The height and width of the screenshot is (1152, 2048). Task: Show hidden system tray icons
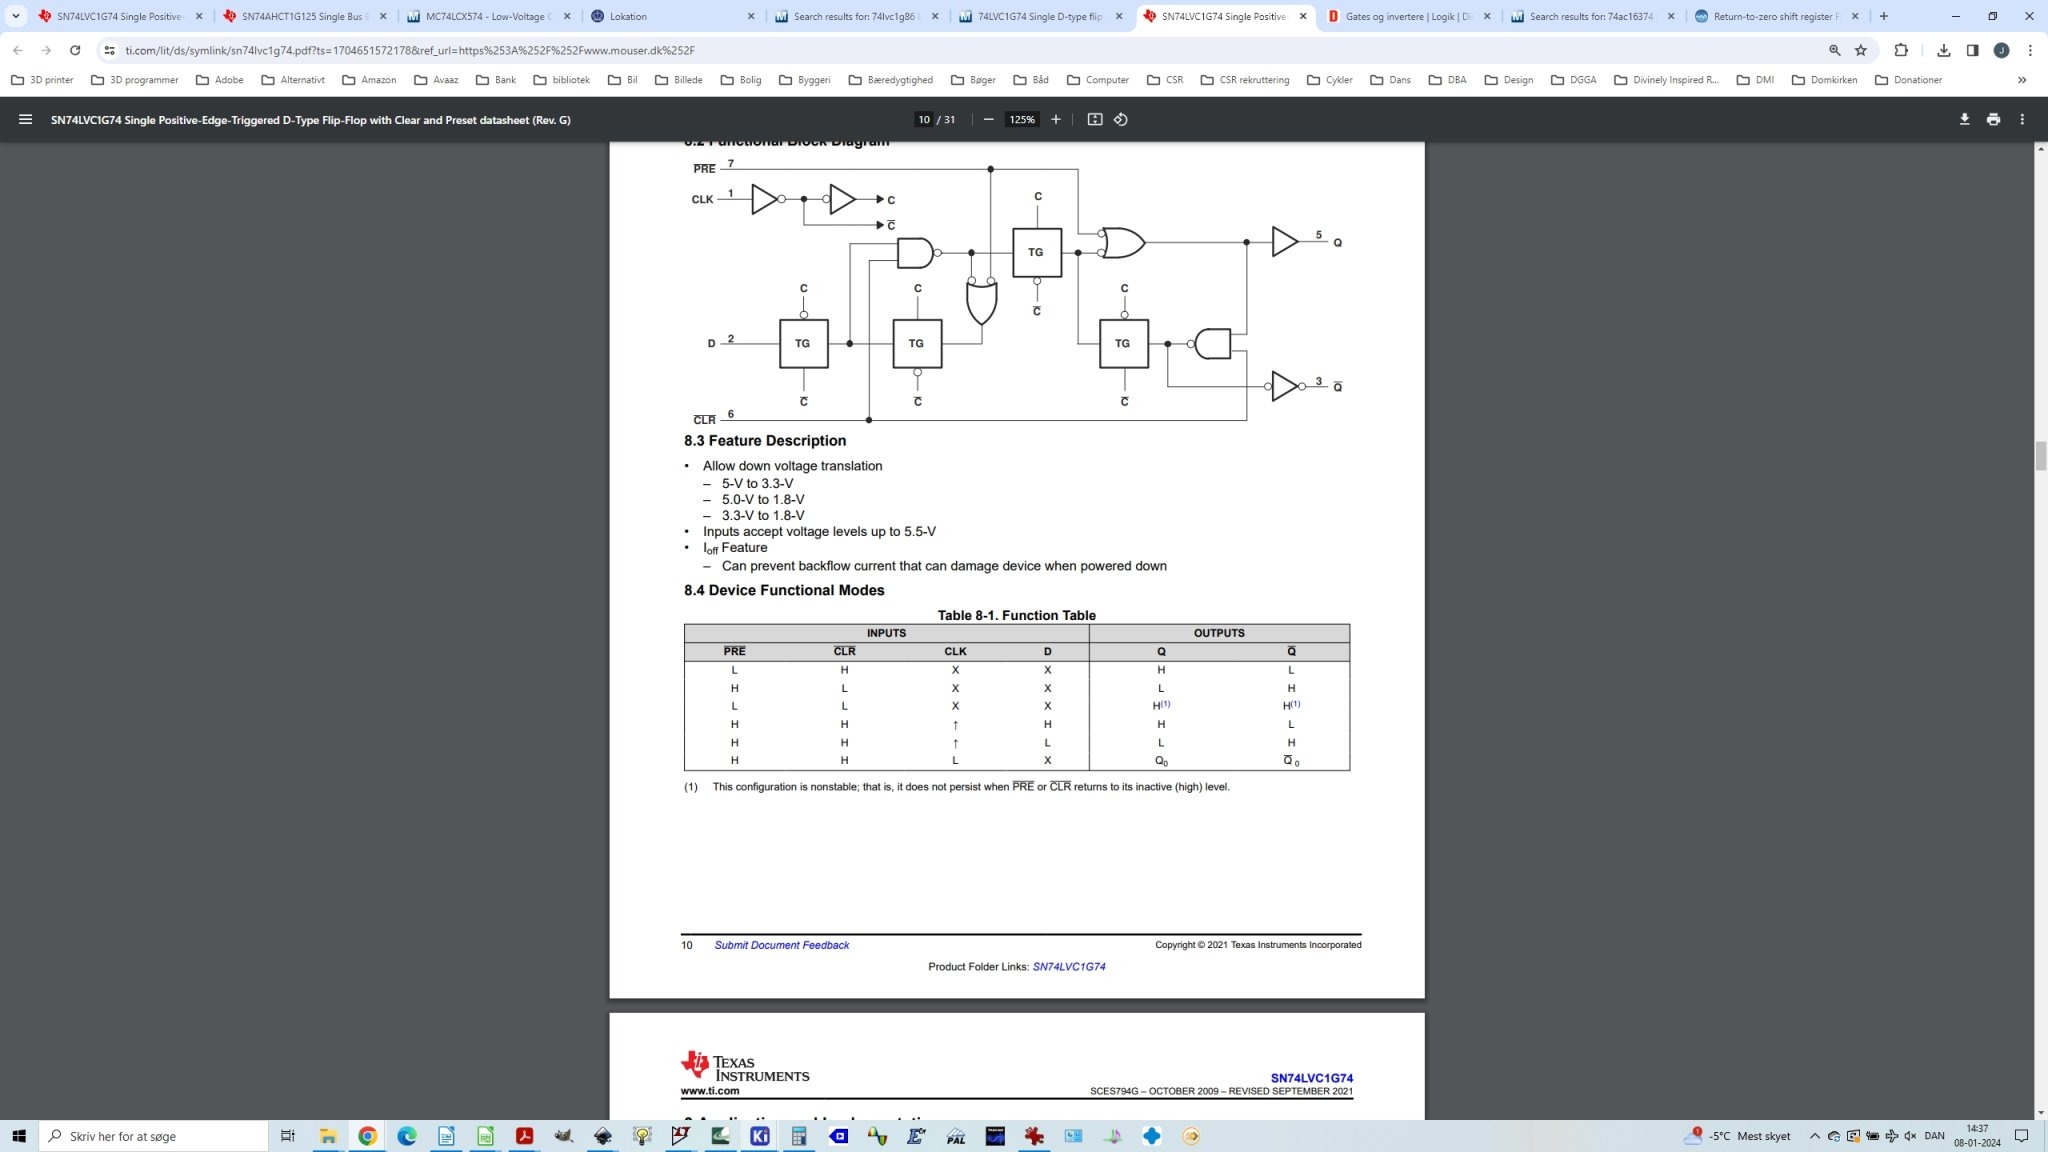(x=1814, y=1136)
